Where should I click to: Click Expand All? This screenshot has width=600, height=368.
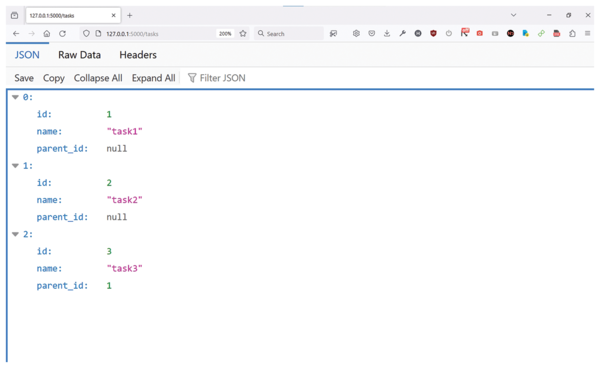coord(153,78)
